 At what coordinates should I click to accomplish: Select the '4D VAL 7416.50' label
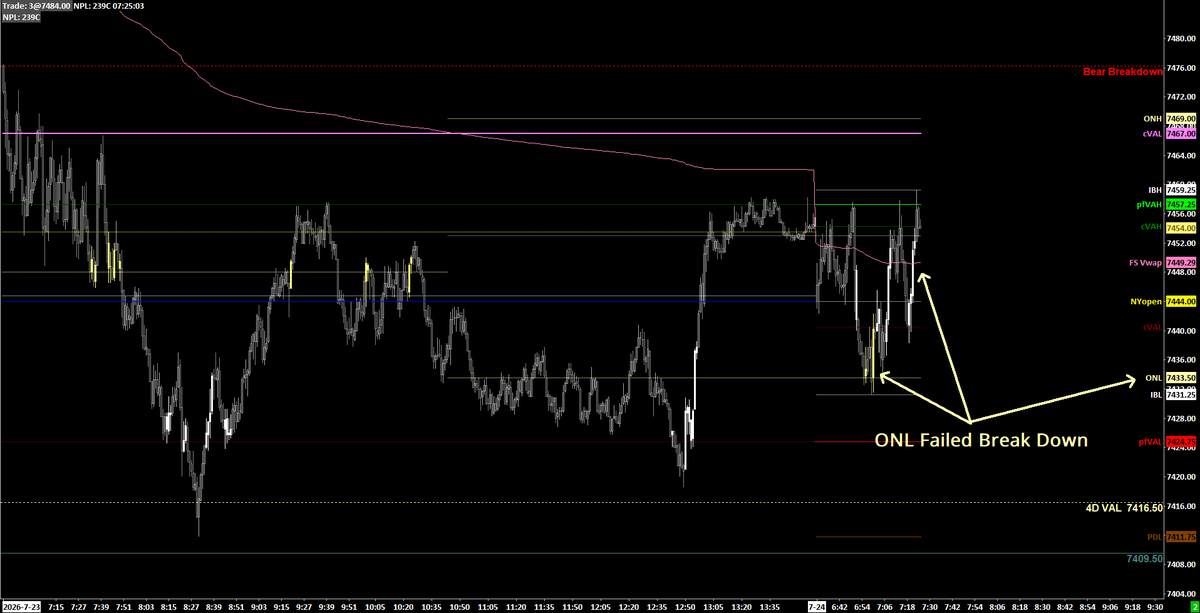click(1125, 508)
